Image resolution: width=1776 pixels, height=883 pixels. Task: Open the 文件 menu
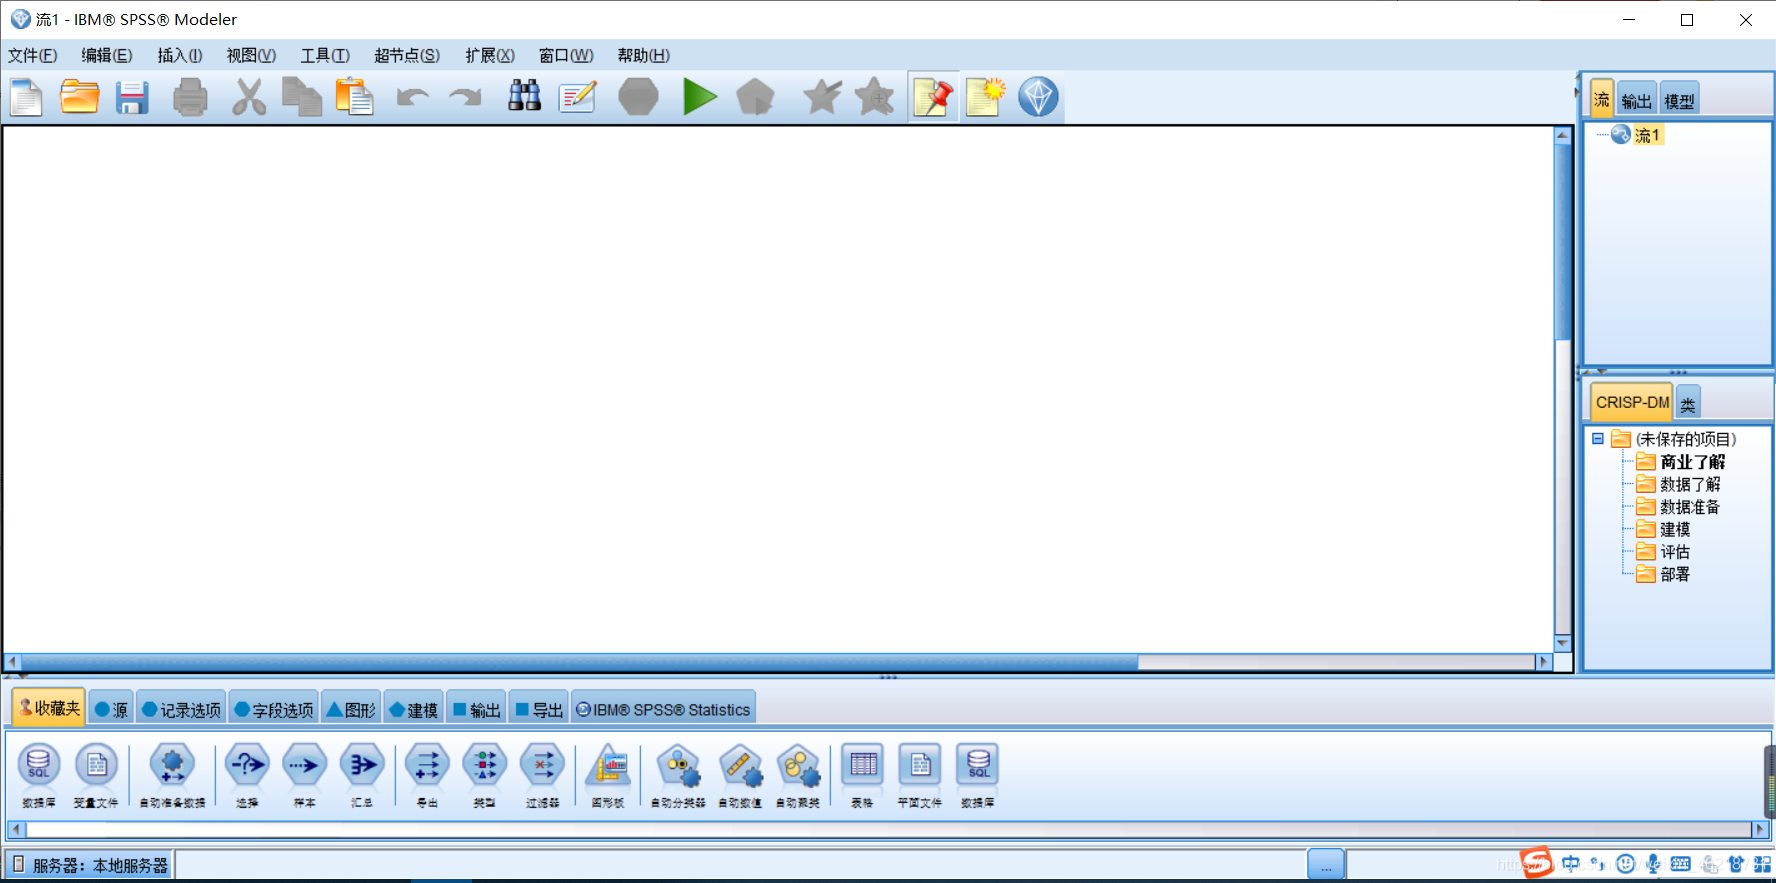[x=33, y=55]
